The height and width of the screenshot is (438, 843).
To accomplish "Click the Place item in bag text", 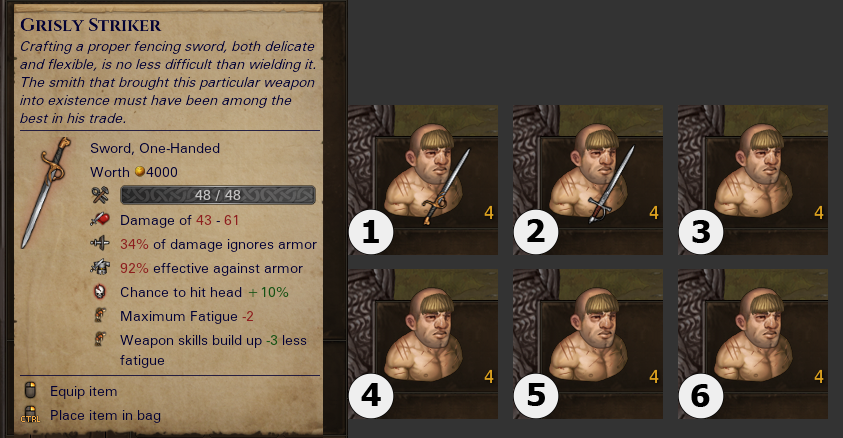I will tap(105, 415).
